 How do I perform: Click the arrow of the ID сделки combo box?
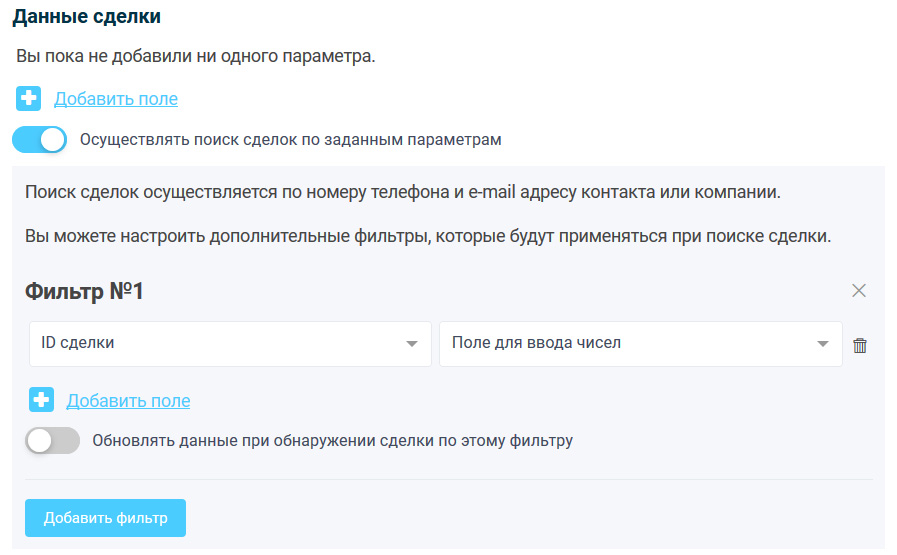coord(412,344)
